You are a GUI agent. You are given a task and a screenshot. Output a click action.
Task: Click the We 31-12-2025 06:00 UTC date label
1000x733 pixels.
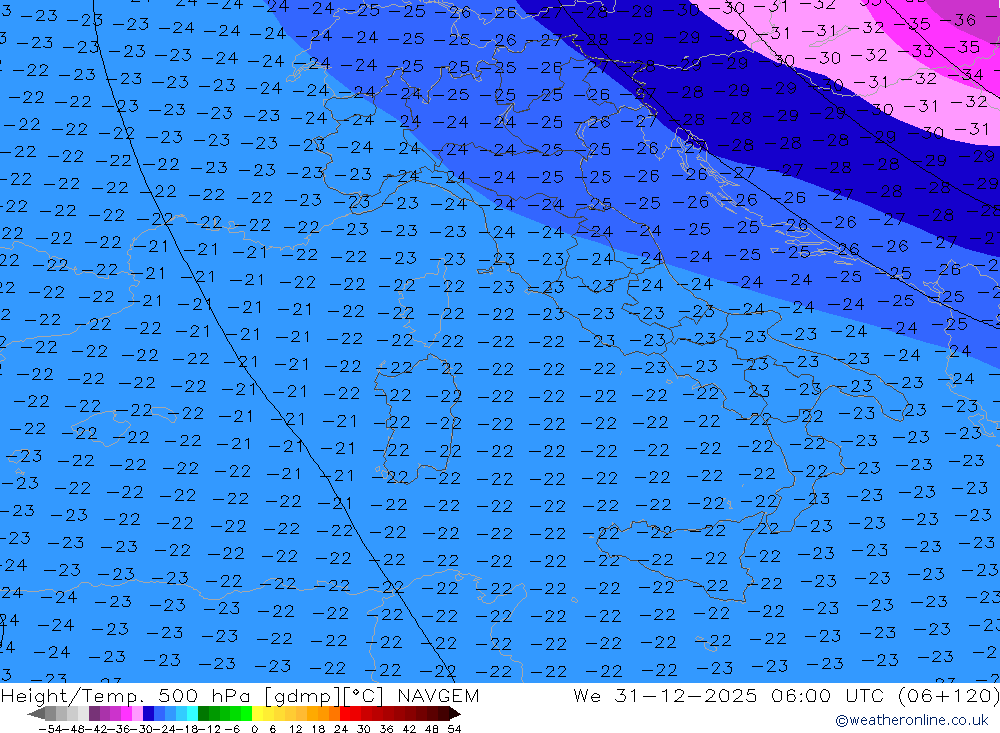pyautogui.click(x=729, y=696)
